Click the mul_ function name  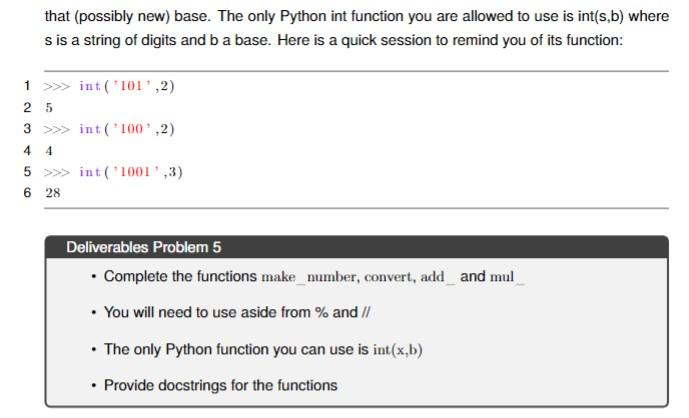[x=507, y=277]
